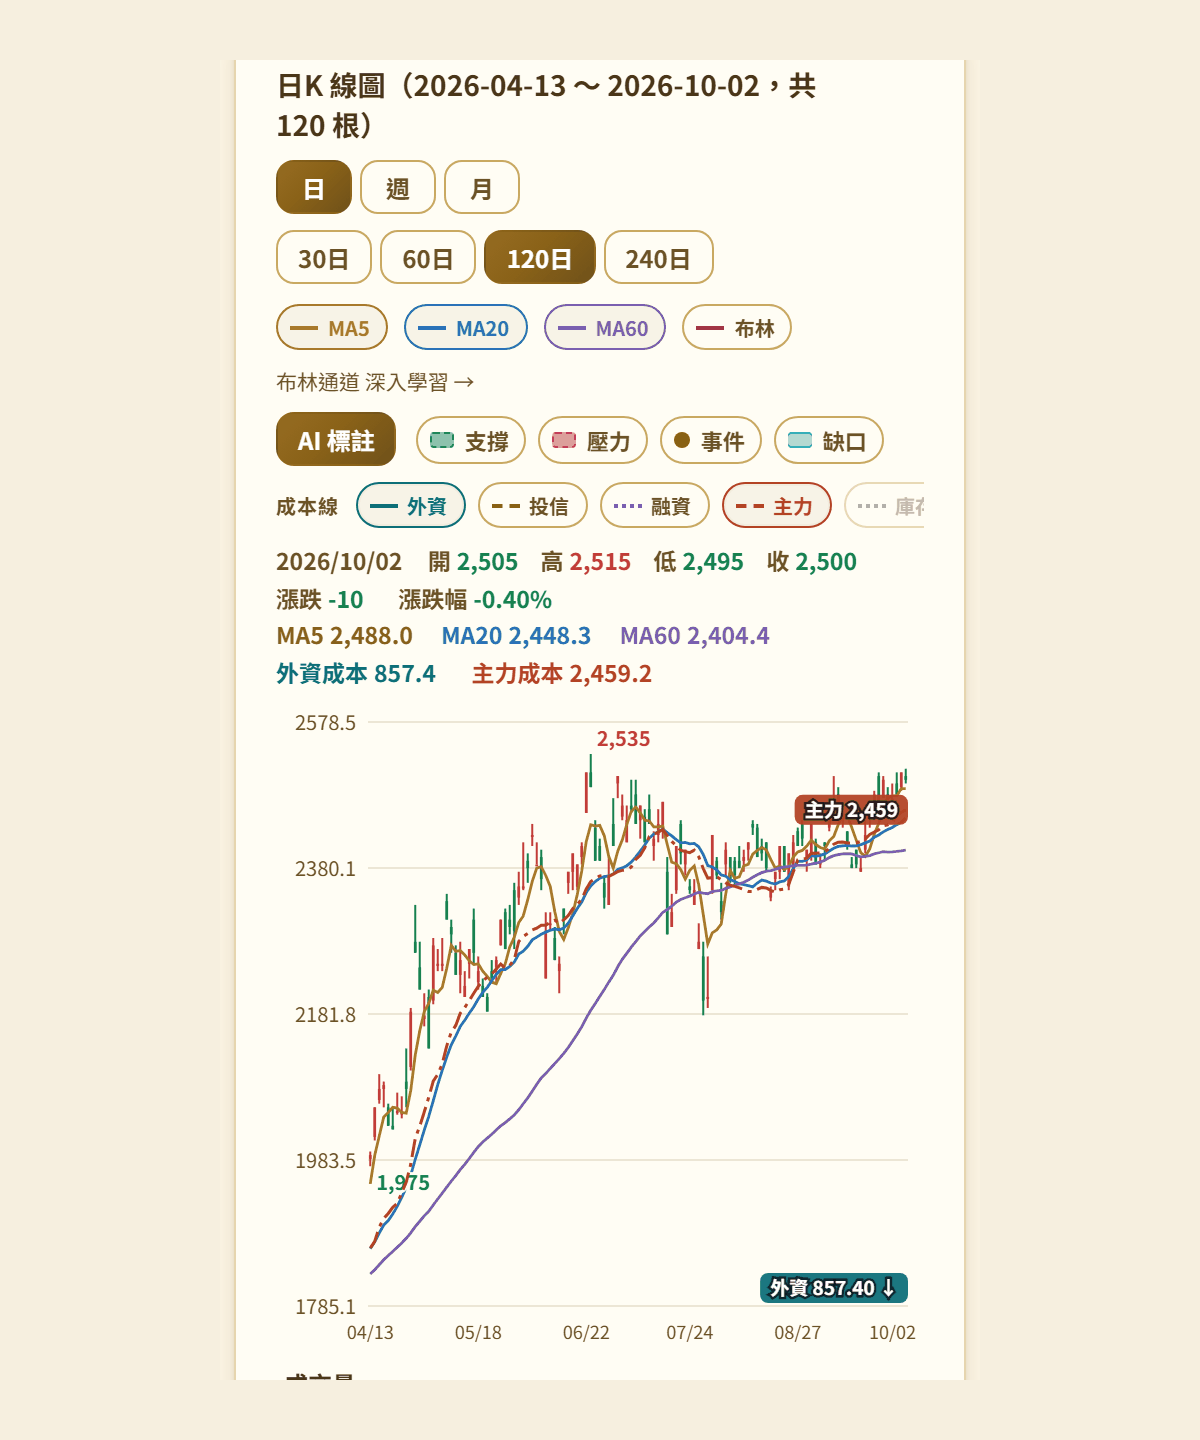This screenshot has height=1440, width=1200.
Task: Toggle 主力 cost line
Action: [777, 505]
